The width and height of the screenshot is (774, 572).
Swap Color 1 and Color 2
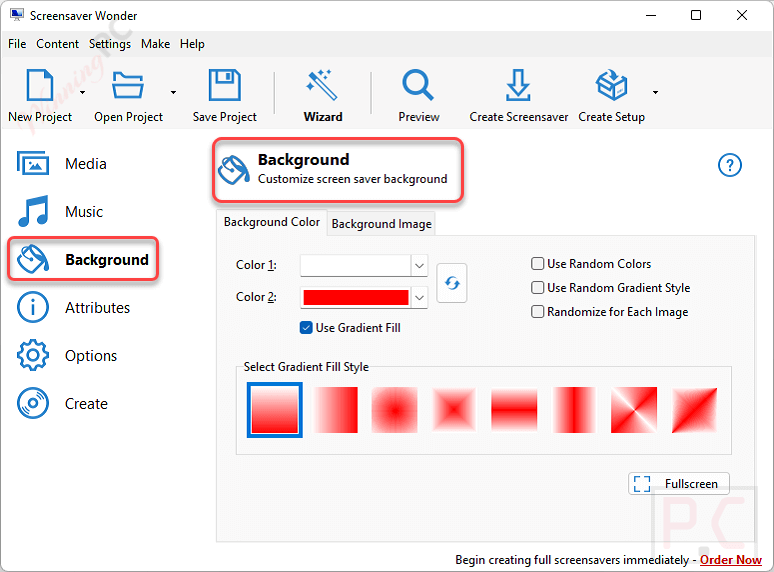click(x=452, y=283)
